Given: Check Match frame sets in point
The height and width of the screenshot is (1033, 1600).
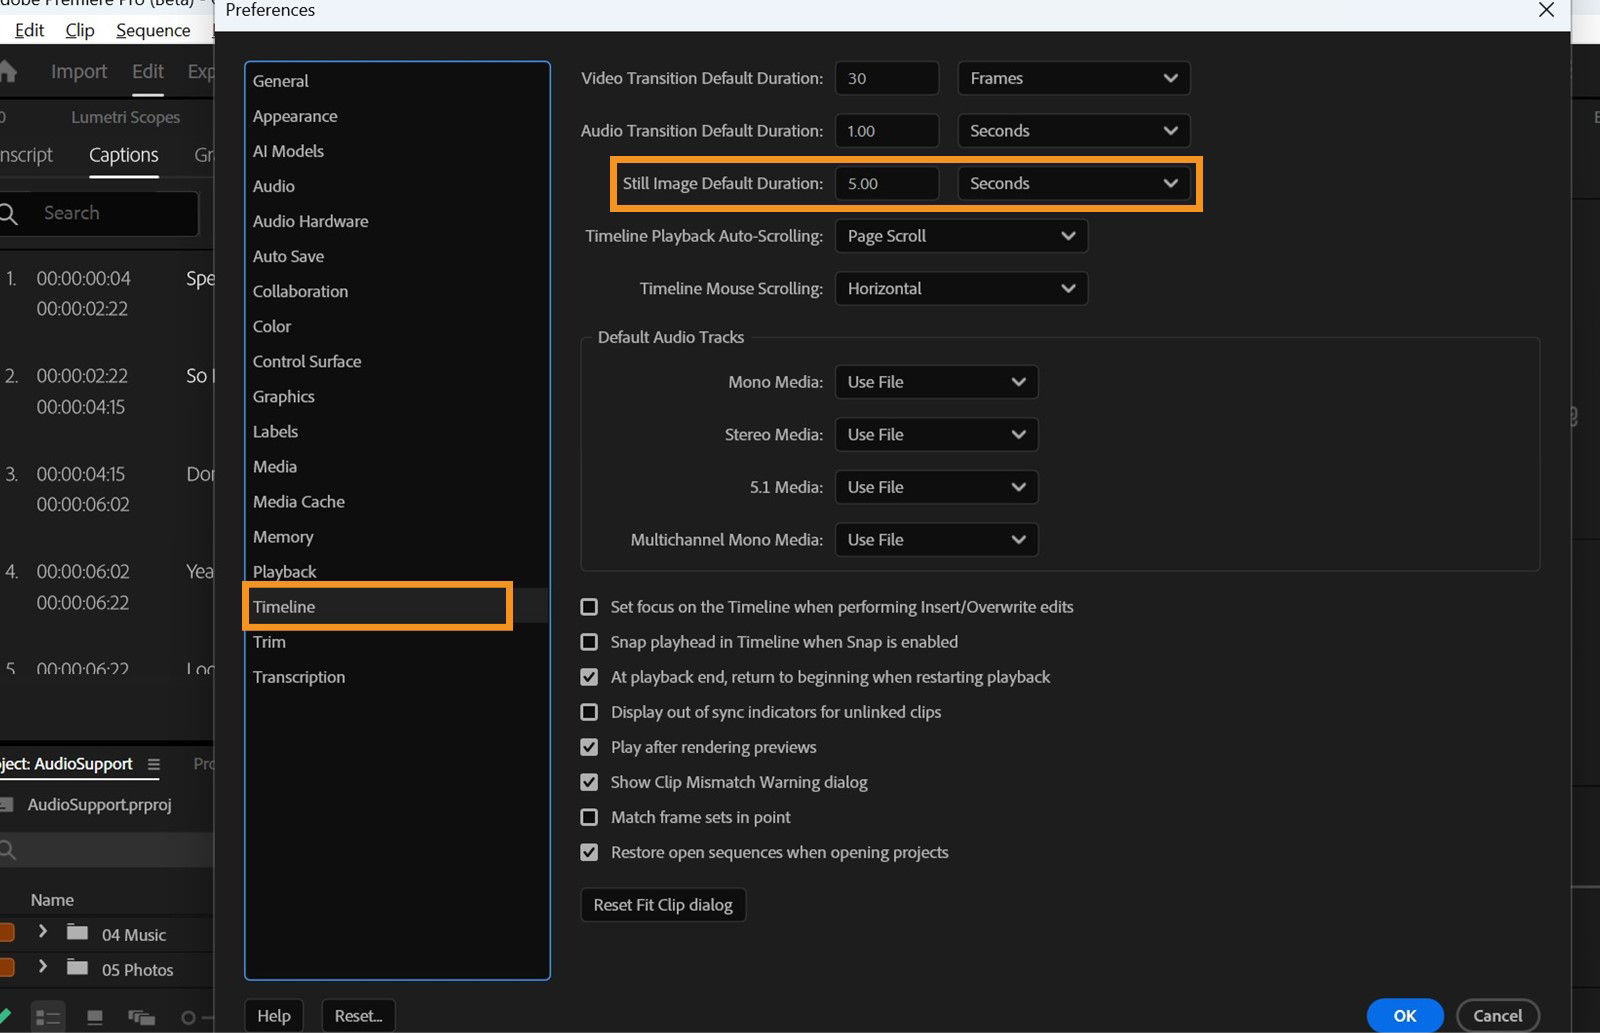Looking at the screenshot, I should point(589,817).
